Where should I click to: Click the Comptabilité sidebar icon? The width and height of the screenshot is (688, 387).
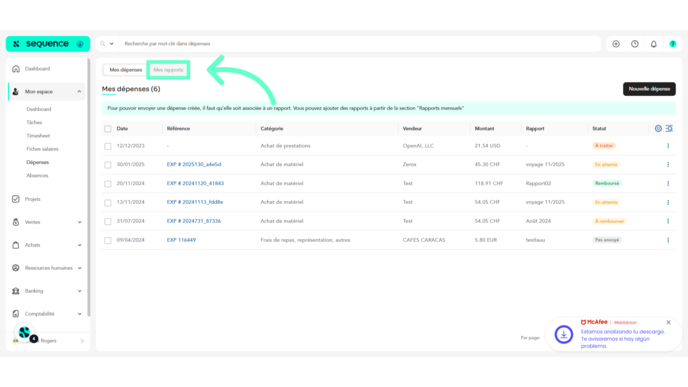[x=16, y=314]
